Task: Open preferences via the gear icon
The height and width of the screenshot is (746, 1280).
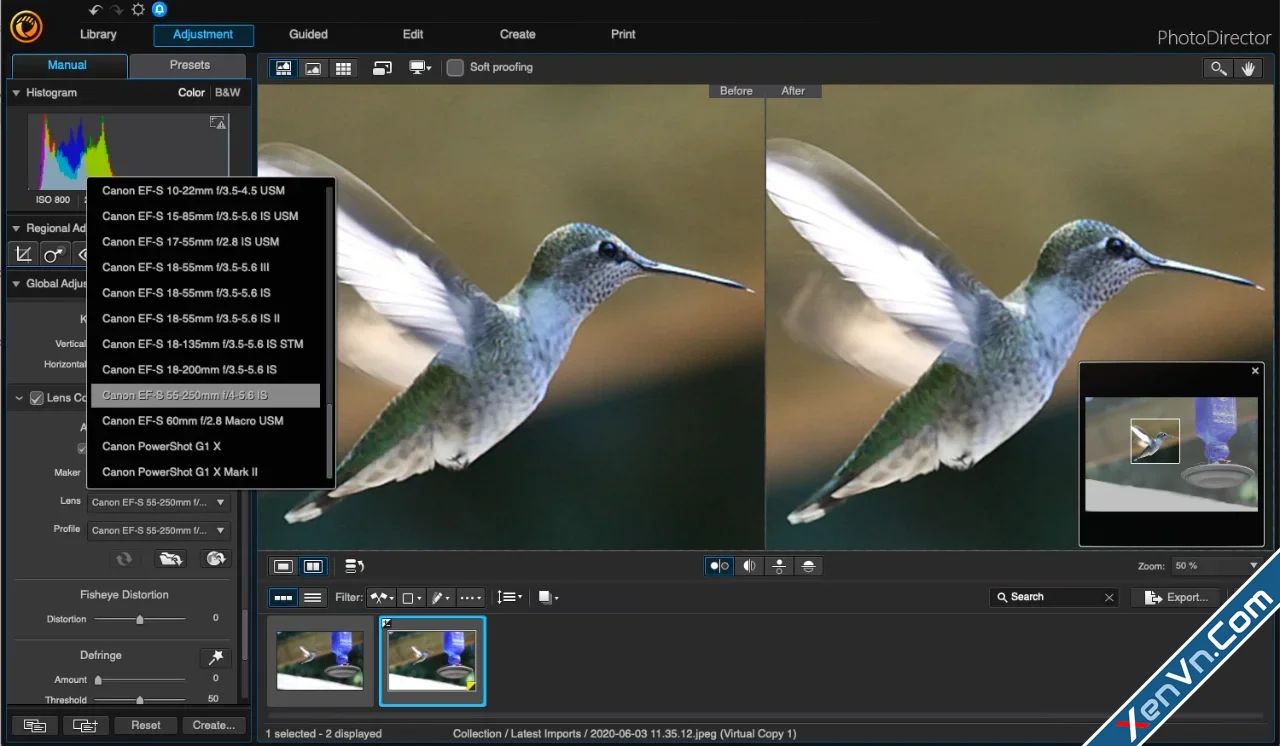Action: (x=138, y=10)
